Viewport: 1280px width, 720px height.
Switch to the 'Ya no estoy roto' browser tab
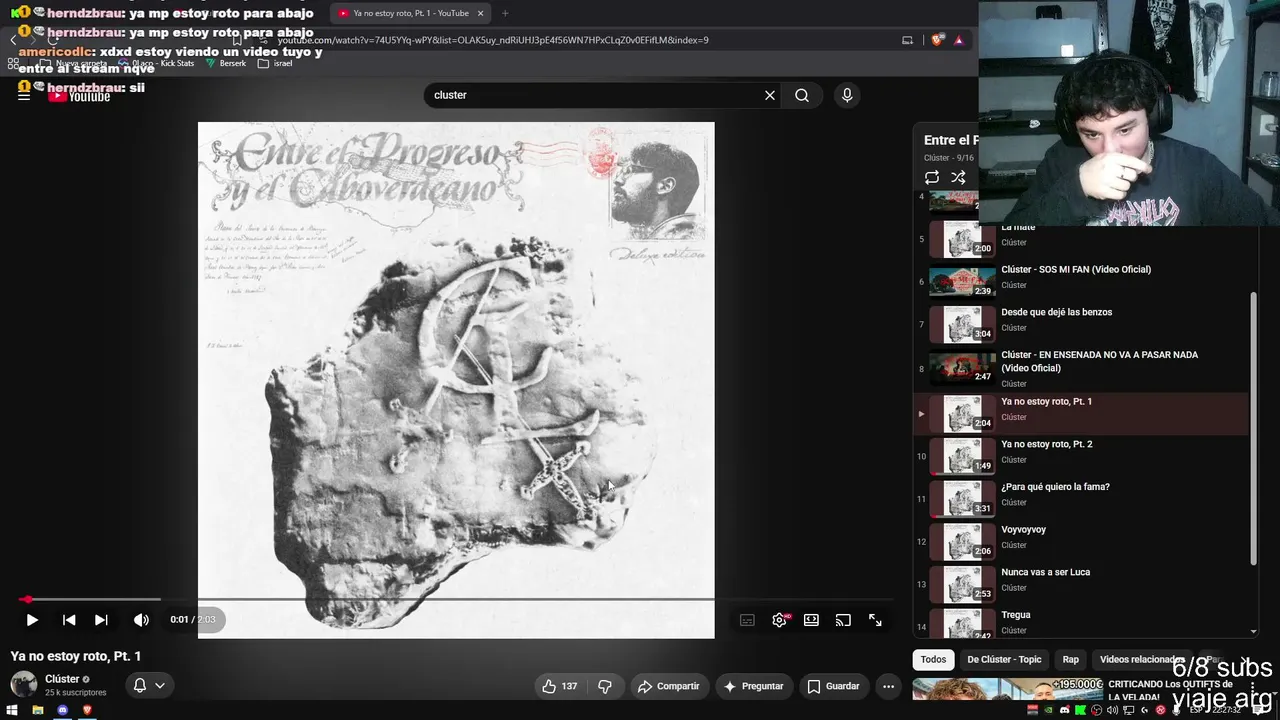(409, 13)
